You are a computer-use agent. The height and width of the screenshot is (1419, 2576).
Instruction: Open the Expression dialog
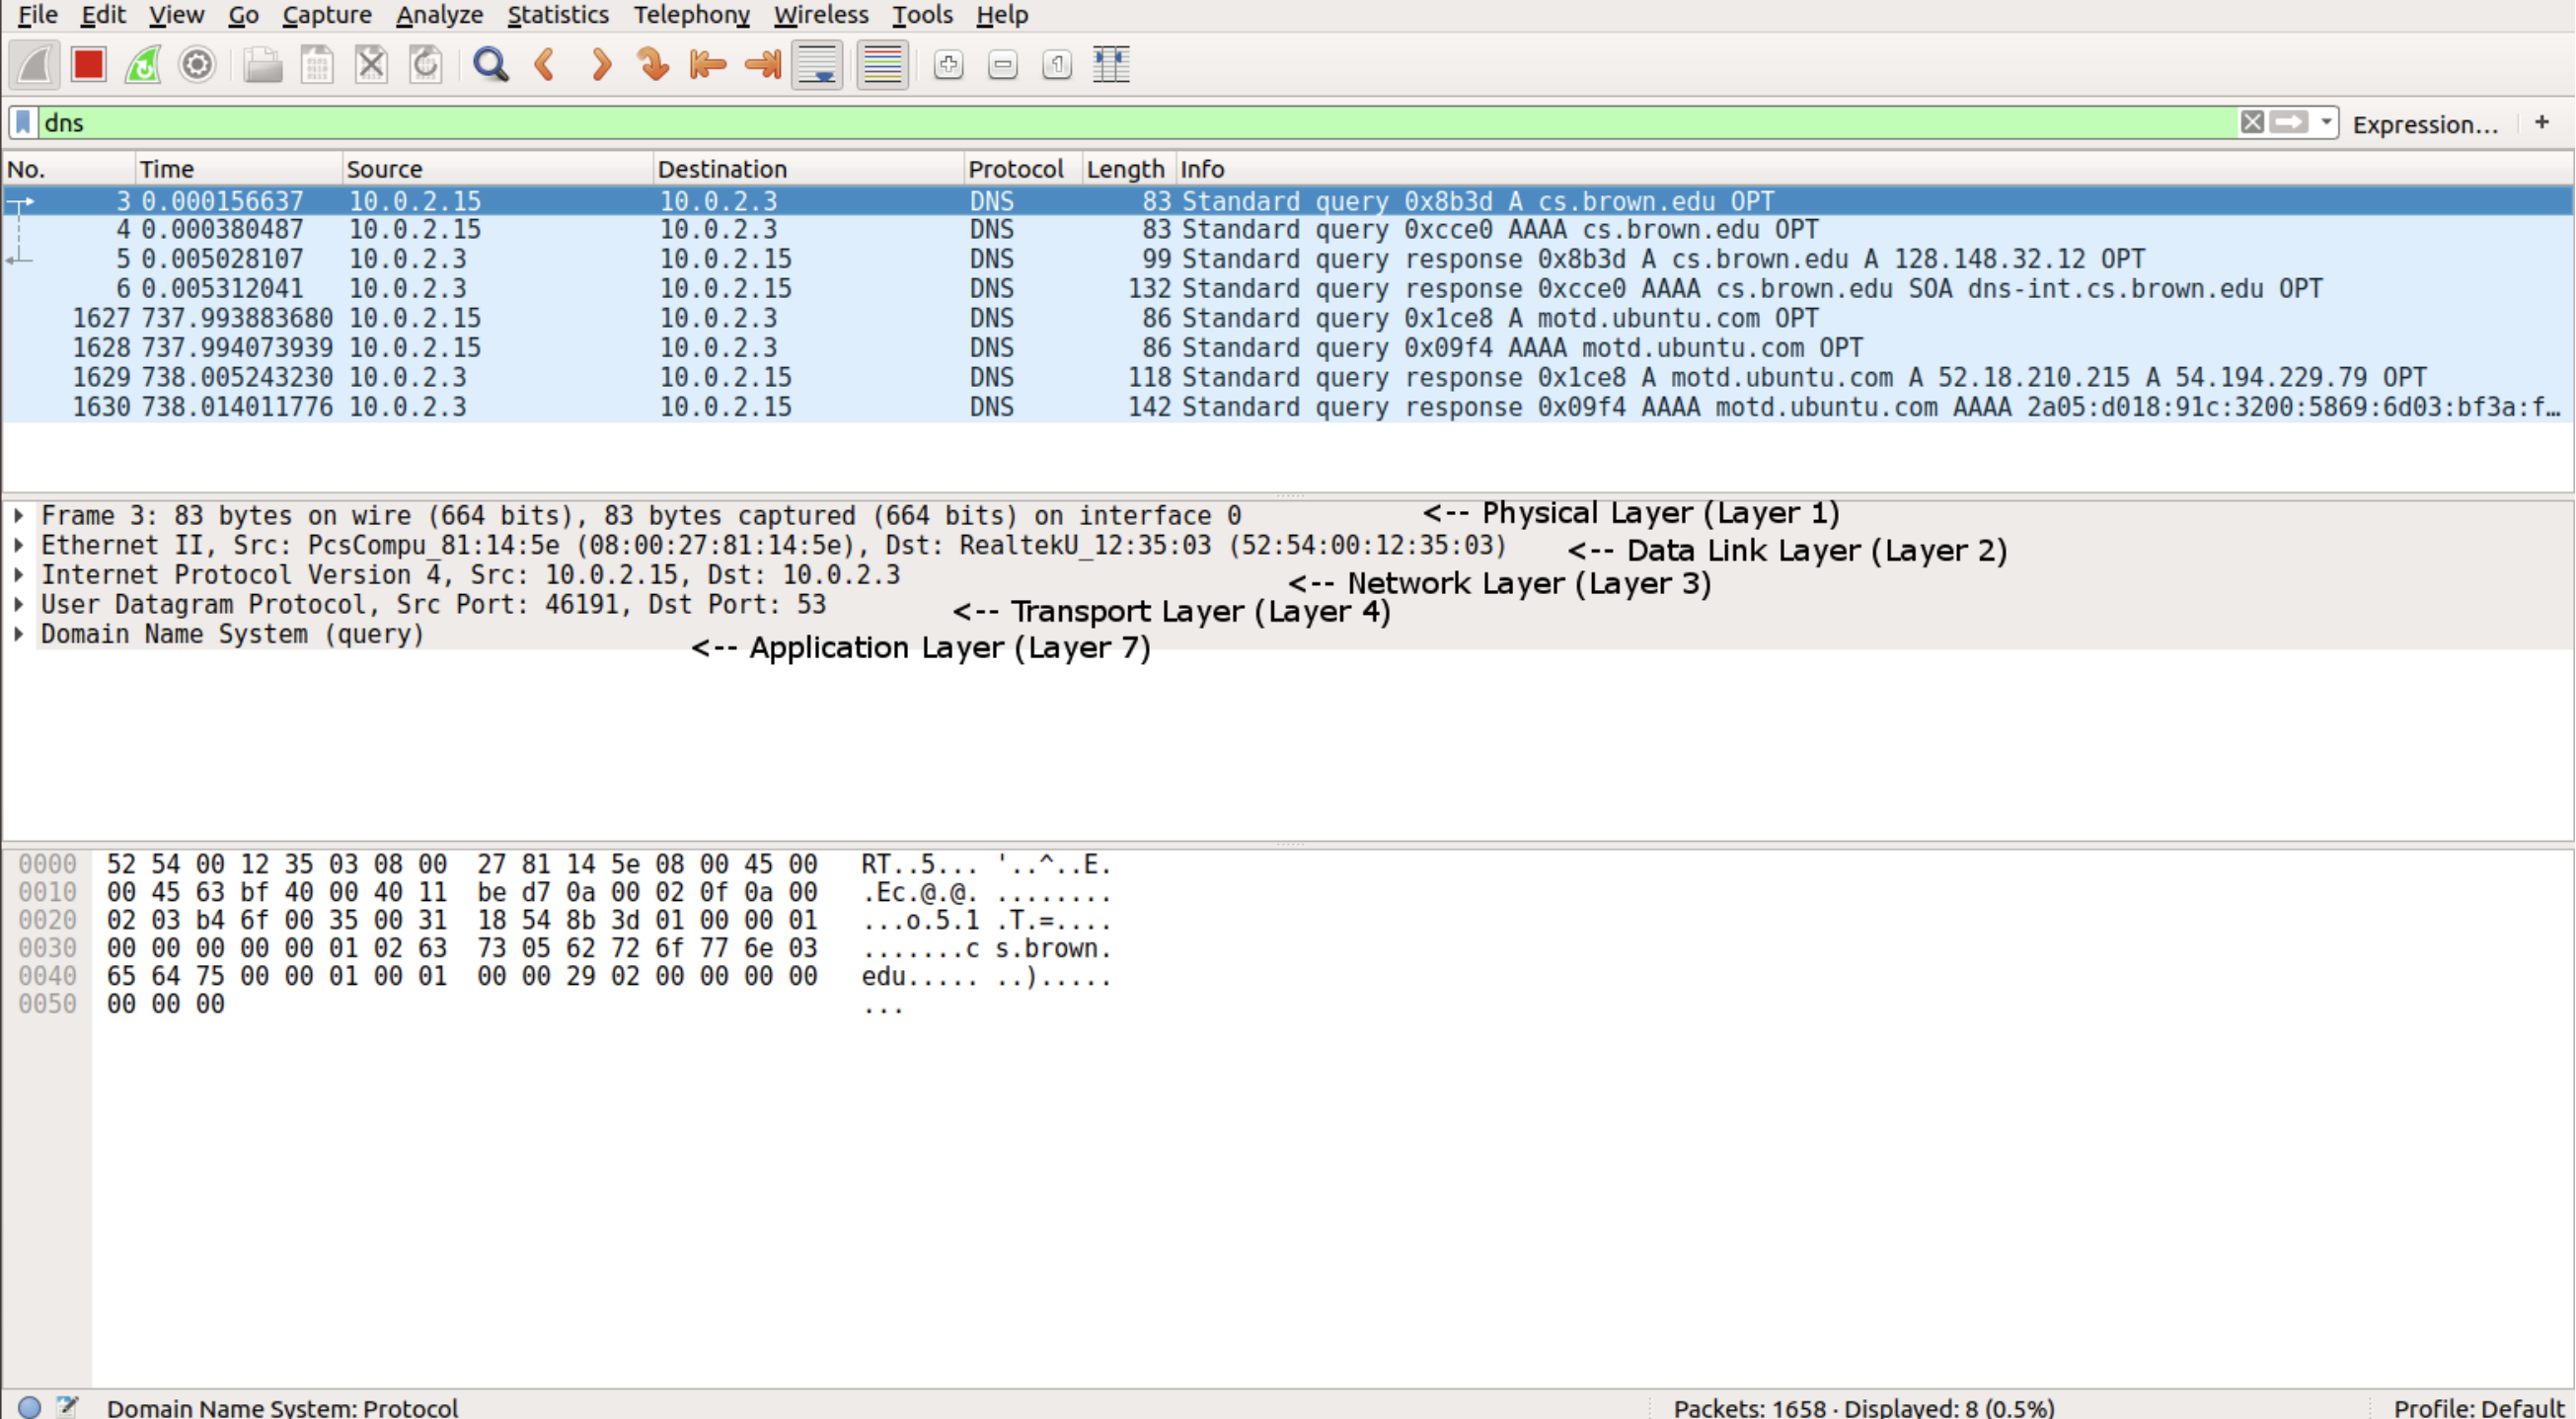click(x=2426, y=124)
